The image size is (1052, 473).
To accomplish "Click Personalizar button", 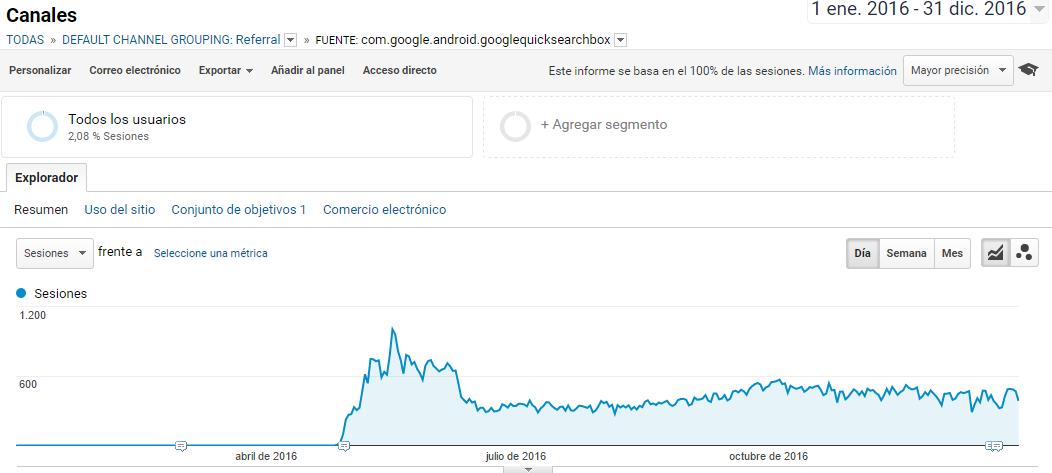I will tap(40, 70).
